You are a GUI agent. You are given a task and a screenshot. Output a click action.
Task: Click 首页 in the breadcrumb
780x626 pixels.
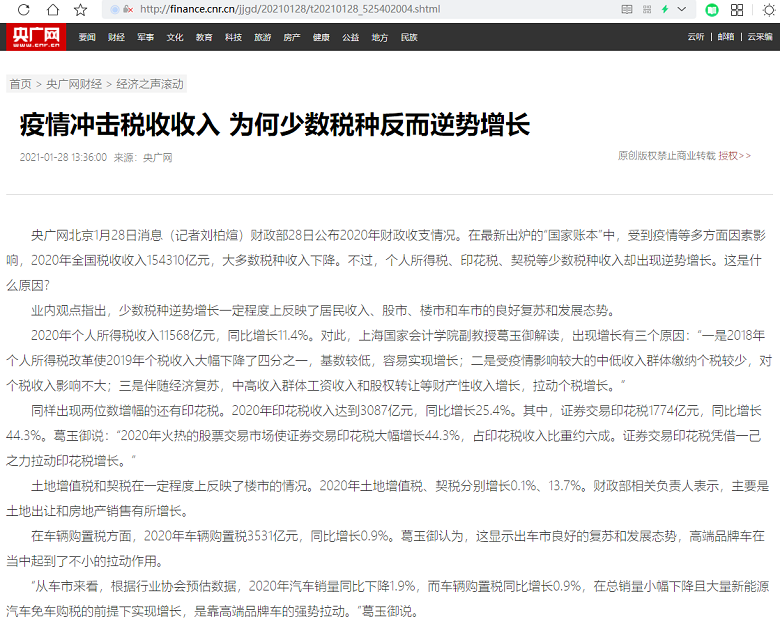[x=20, y=84]
